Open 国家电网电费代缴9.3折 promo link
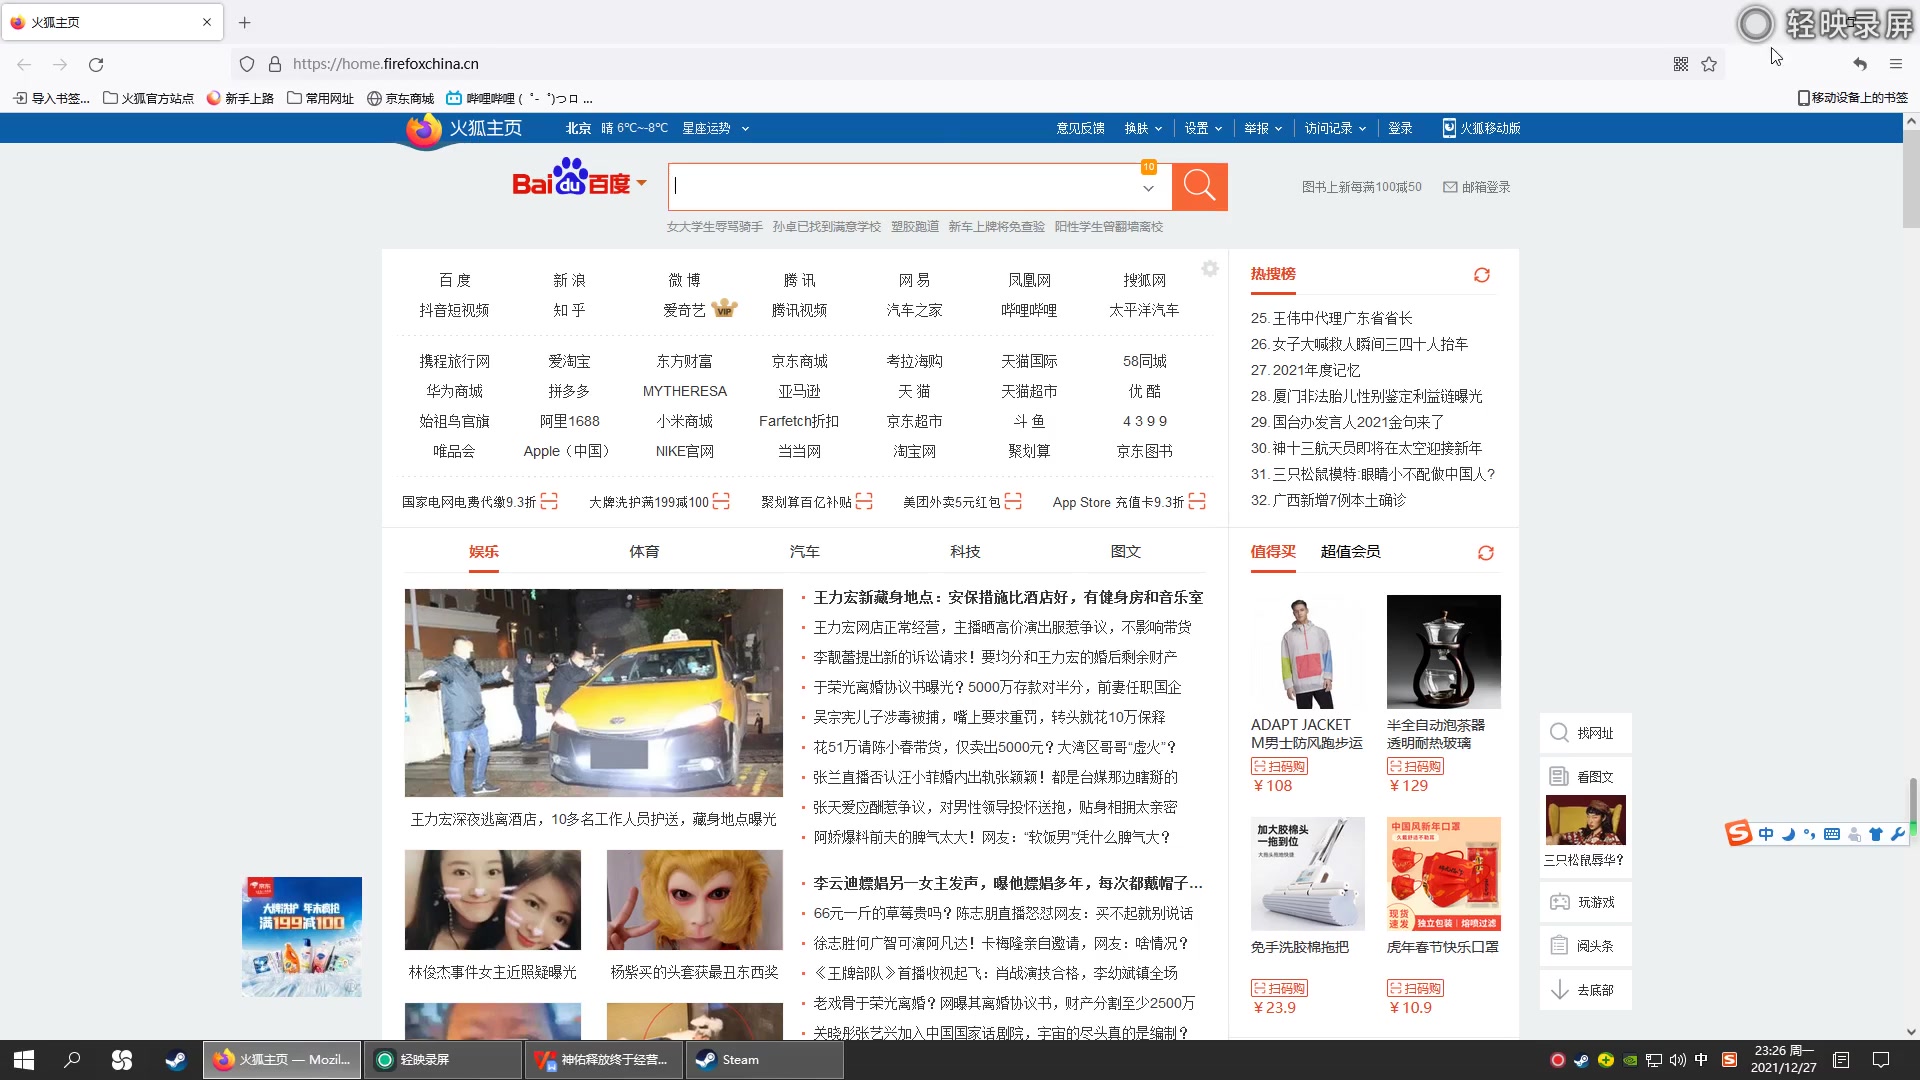The width and height of the screenshot is (1920, 1080). coord(479,502)
